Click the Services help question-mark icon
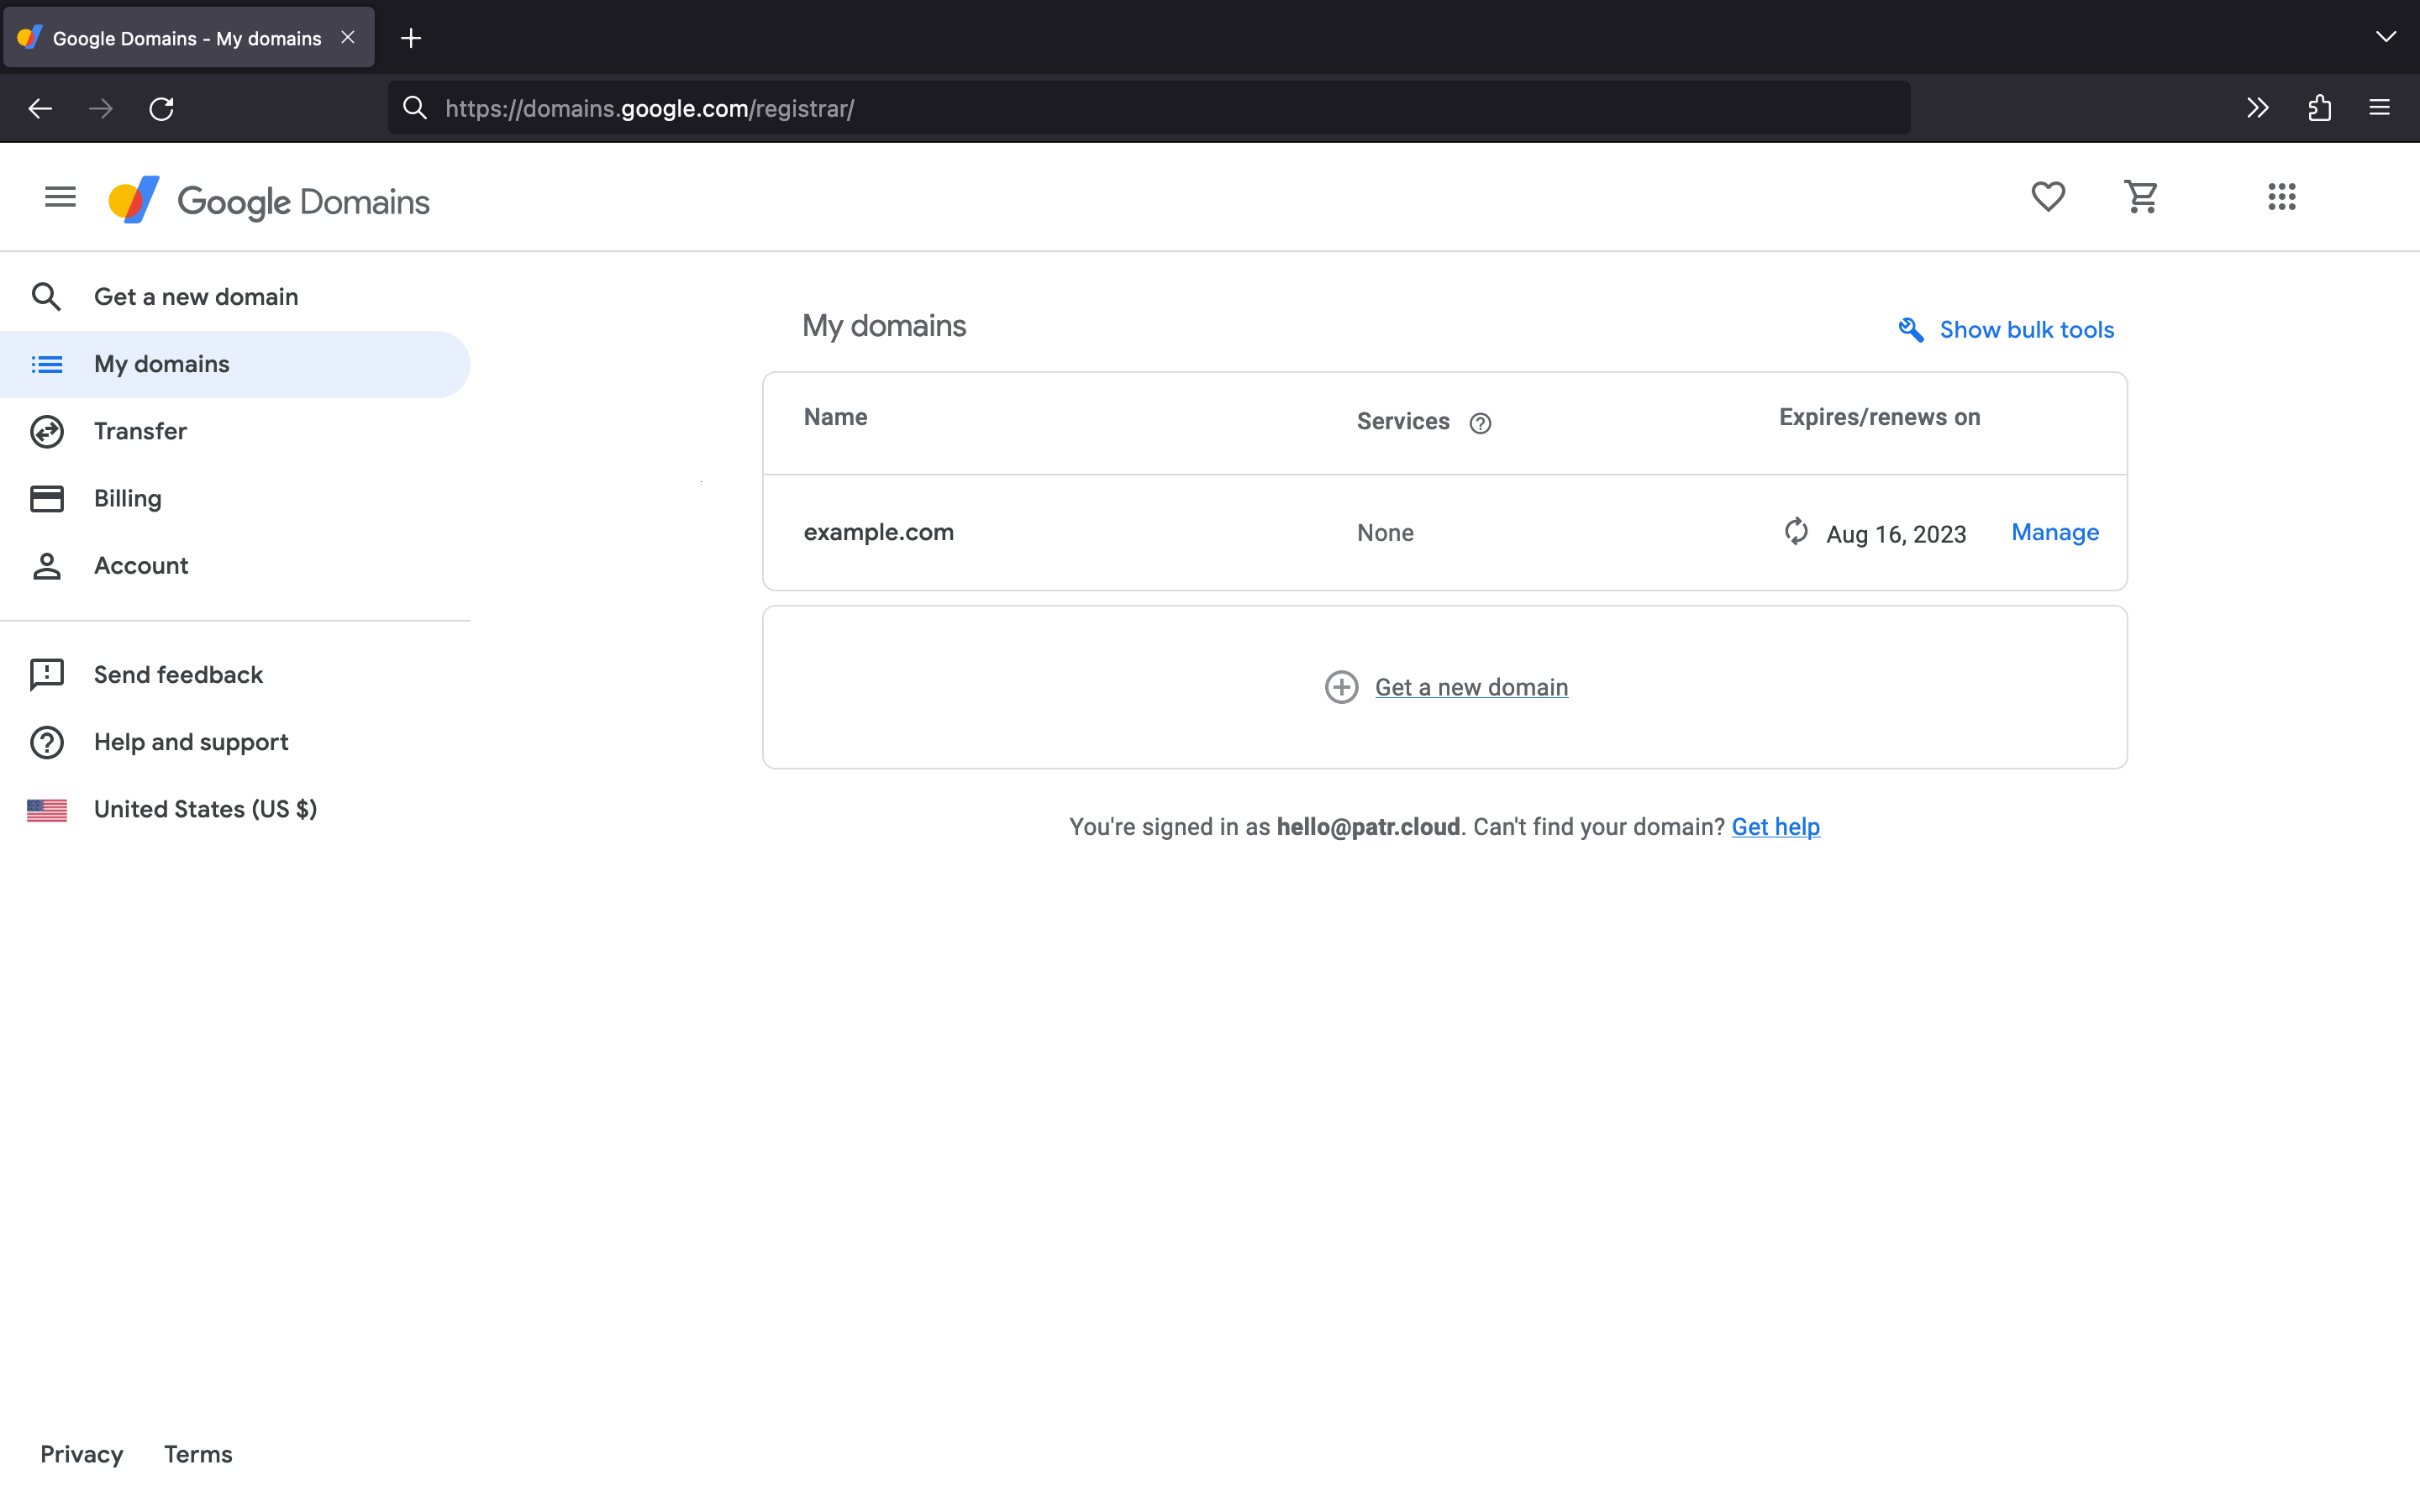Screen dimensions: 2420x1512 (x=1480, y=423)
